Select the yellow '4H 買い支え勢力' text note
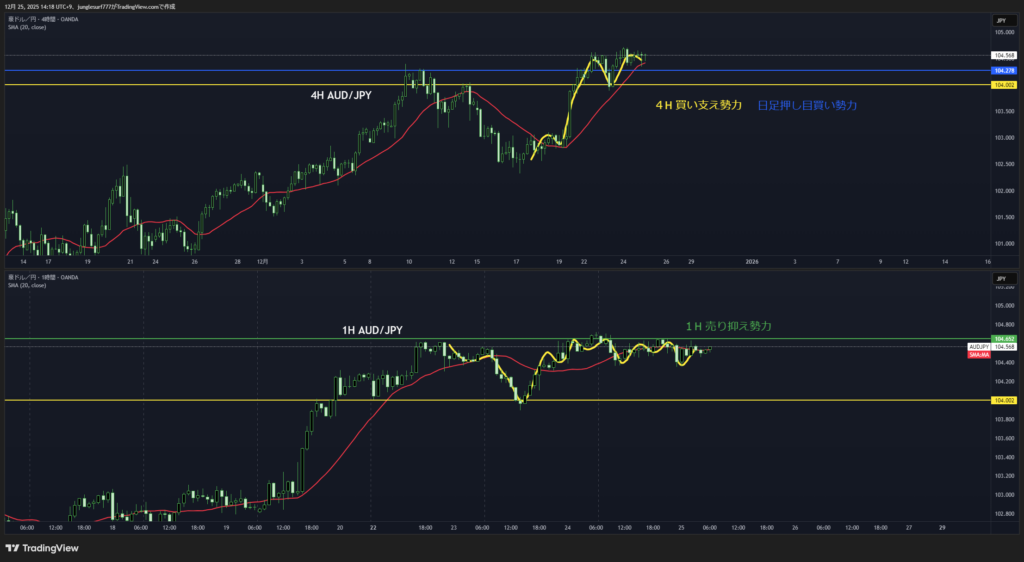This screenshot has width=1024, height=562. coord(698,105)
